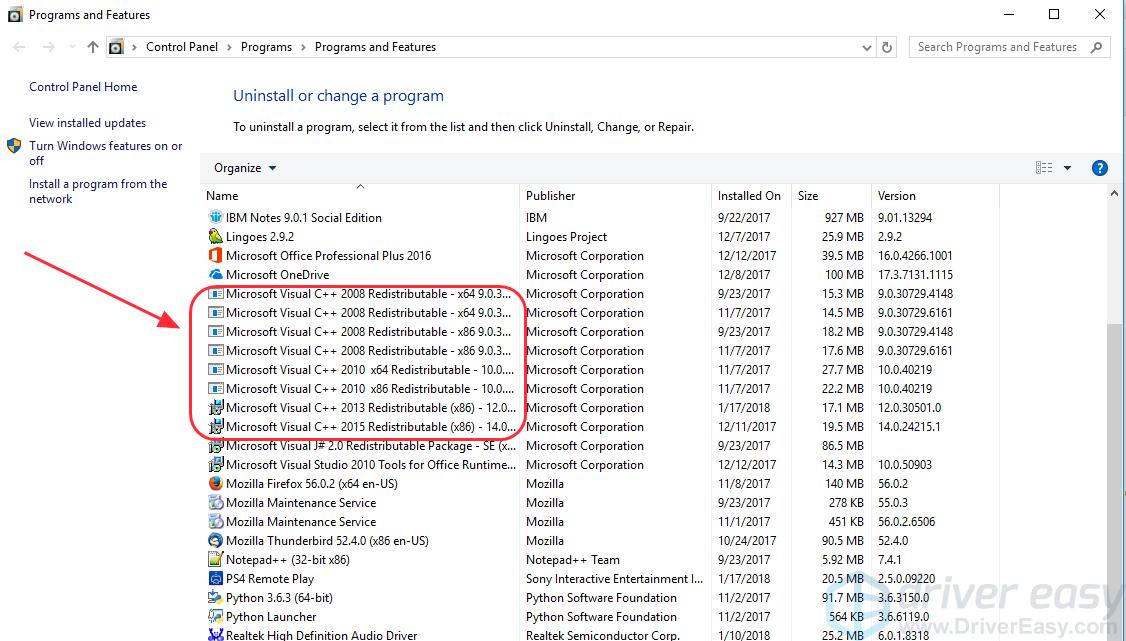Screen dimensions: 1126x641
Task: Select the Microsoft OneDrive cloud icon
Action: pyautogui.click(x=215, y=275)
